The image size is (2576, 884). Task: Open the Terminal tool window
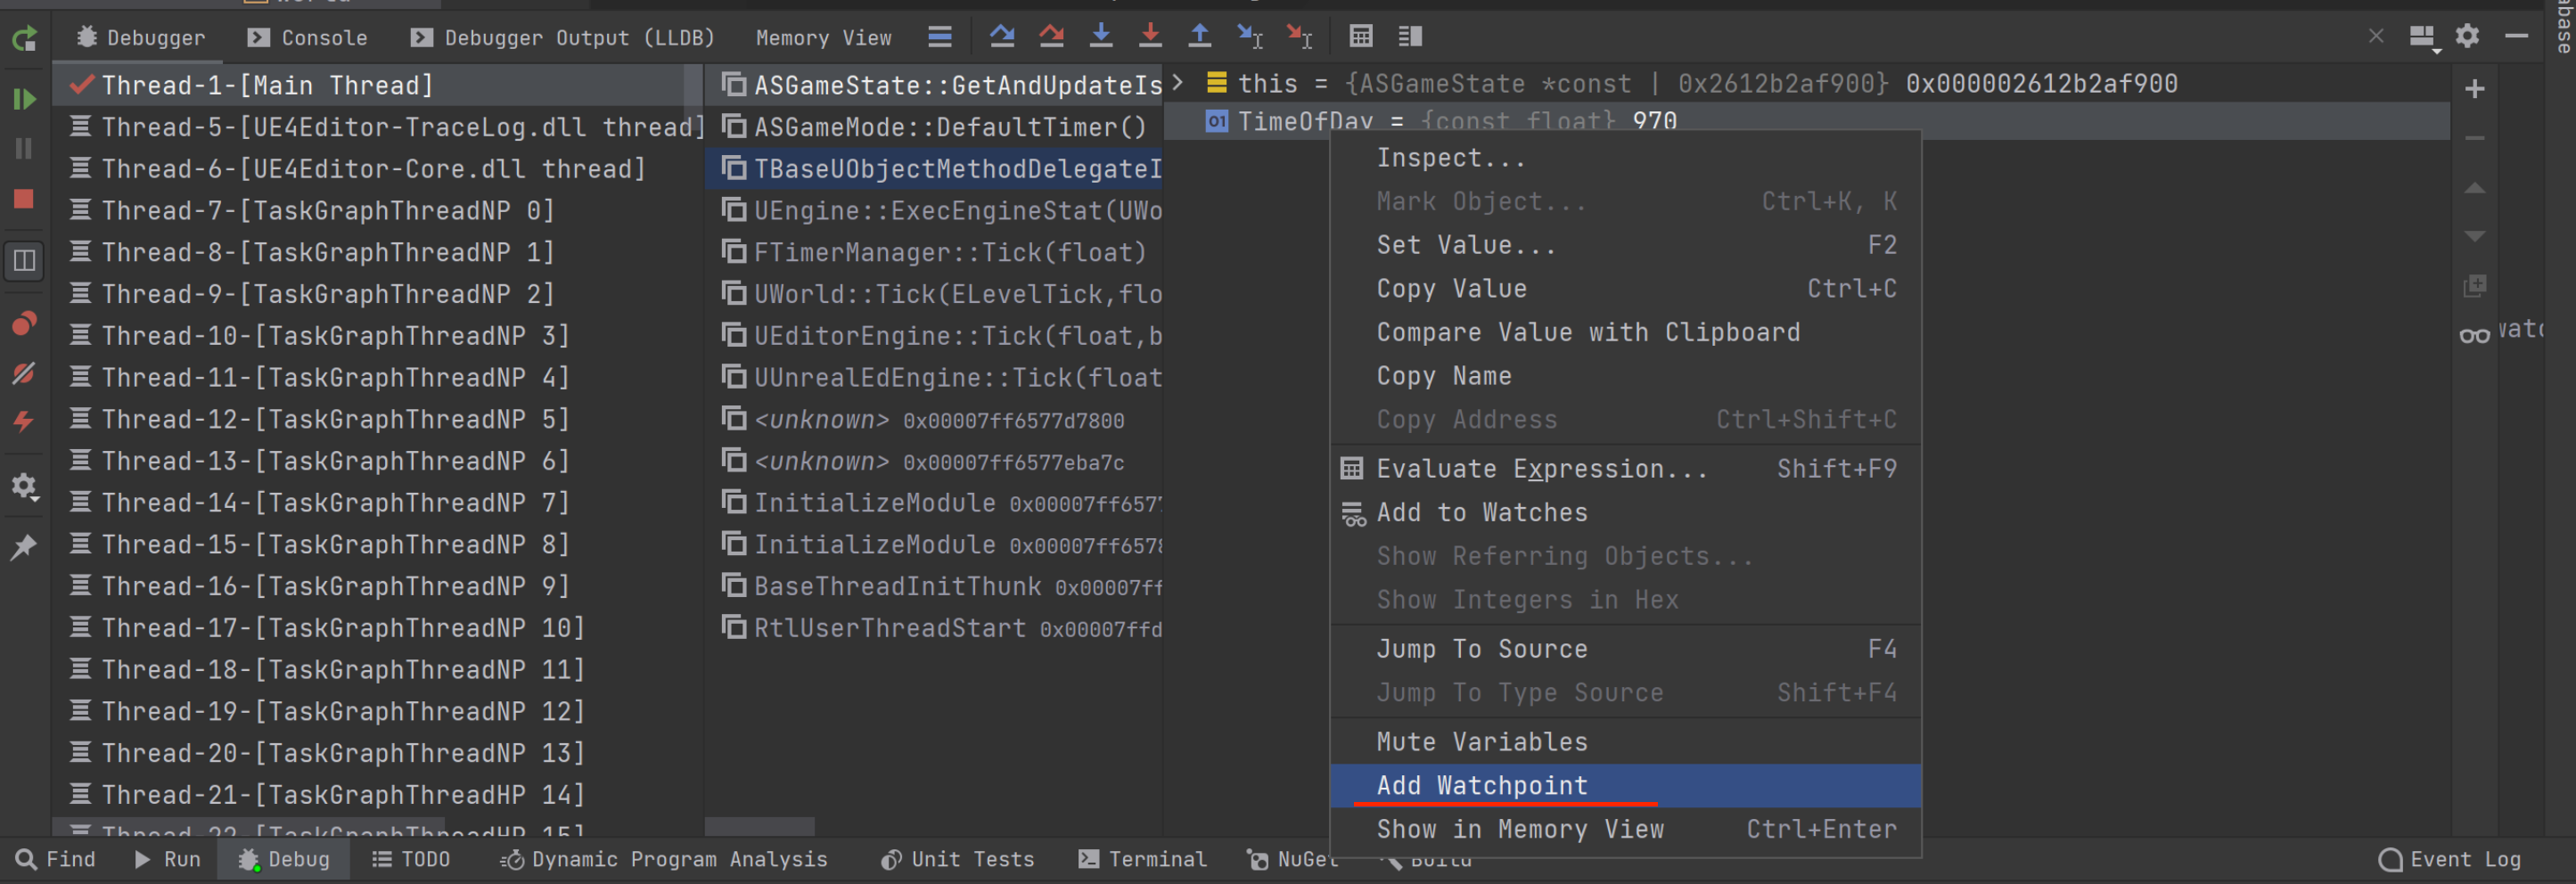[1143, 860]
